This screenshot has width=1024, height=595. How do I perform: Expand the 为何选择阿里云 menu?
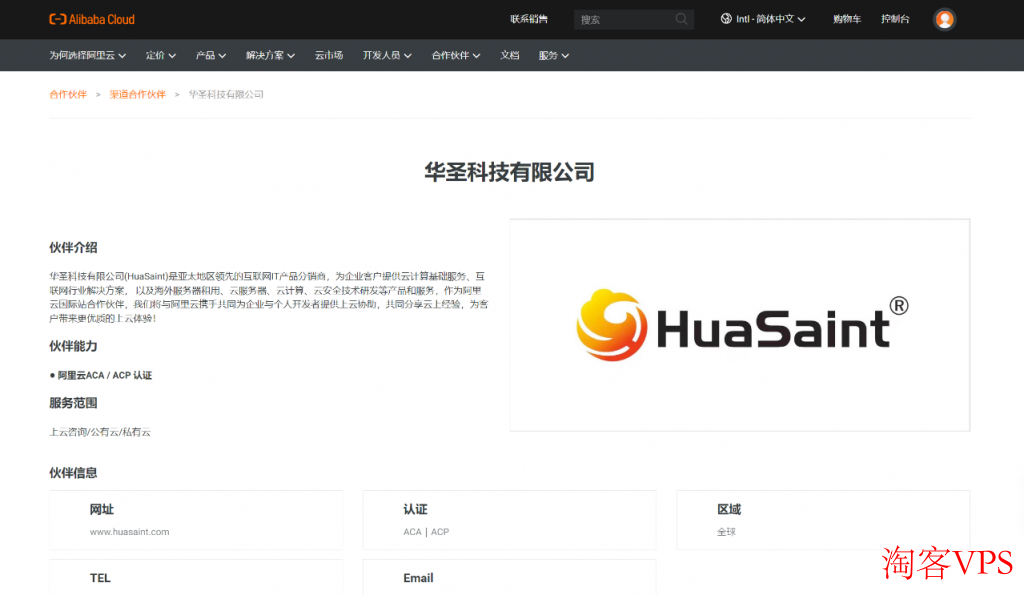[x=88, y=56]
